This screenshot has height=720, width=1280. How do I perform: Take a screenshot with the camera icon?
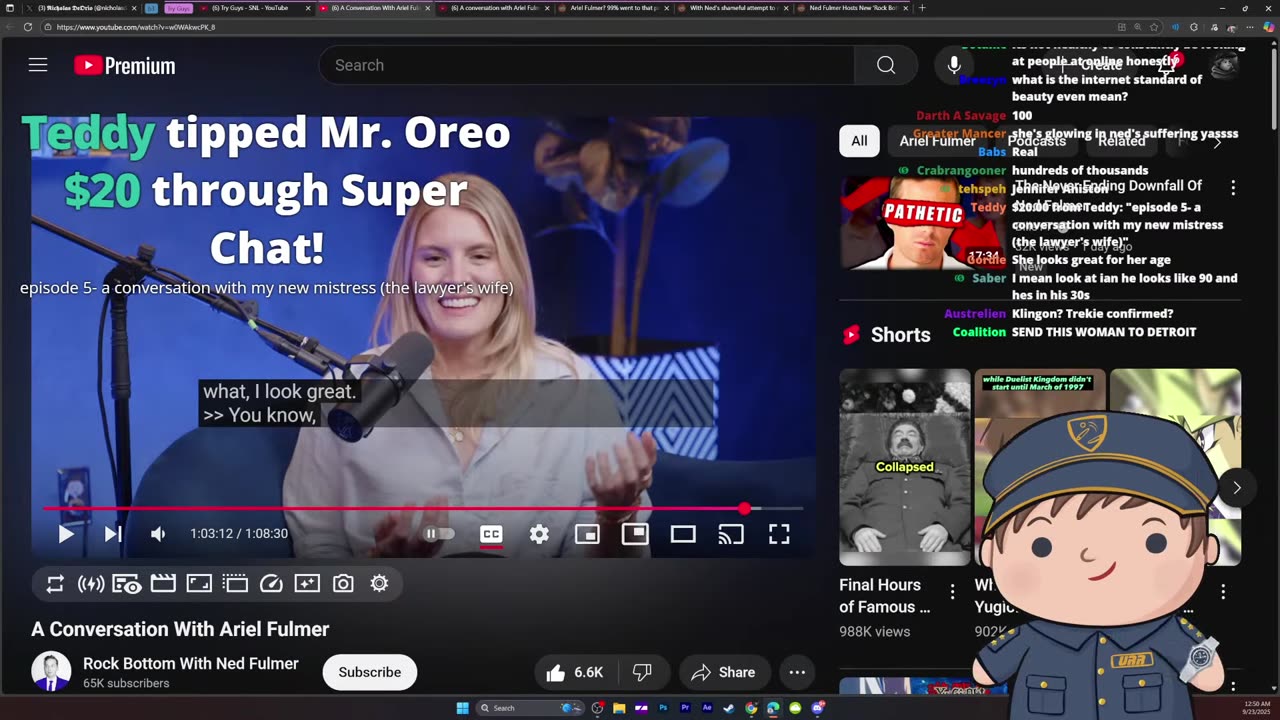[x=343, y=584]
